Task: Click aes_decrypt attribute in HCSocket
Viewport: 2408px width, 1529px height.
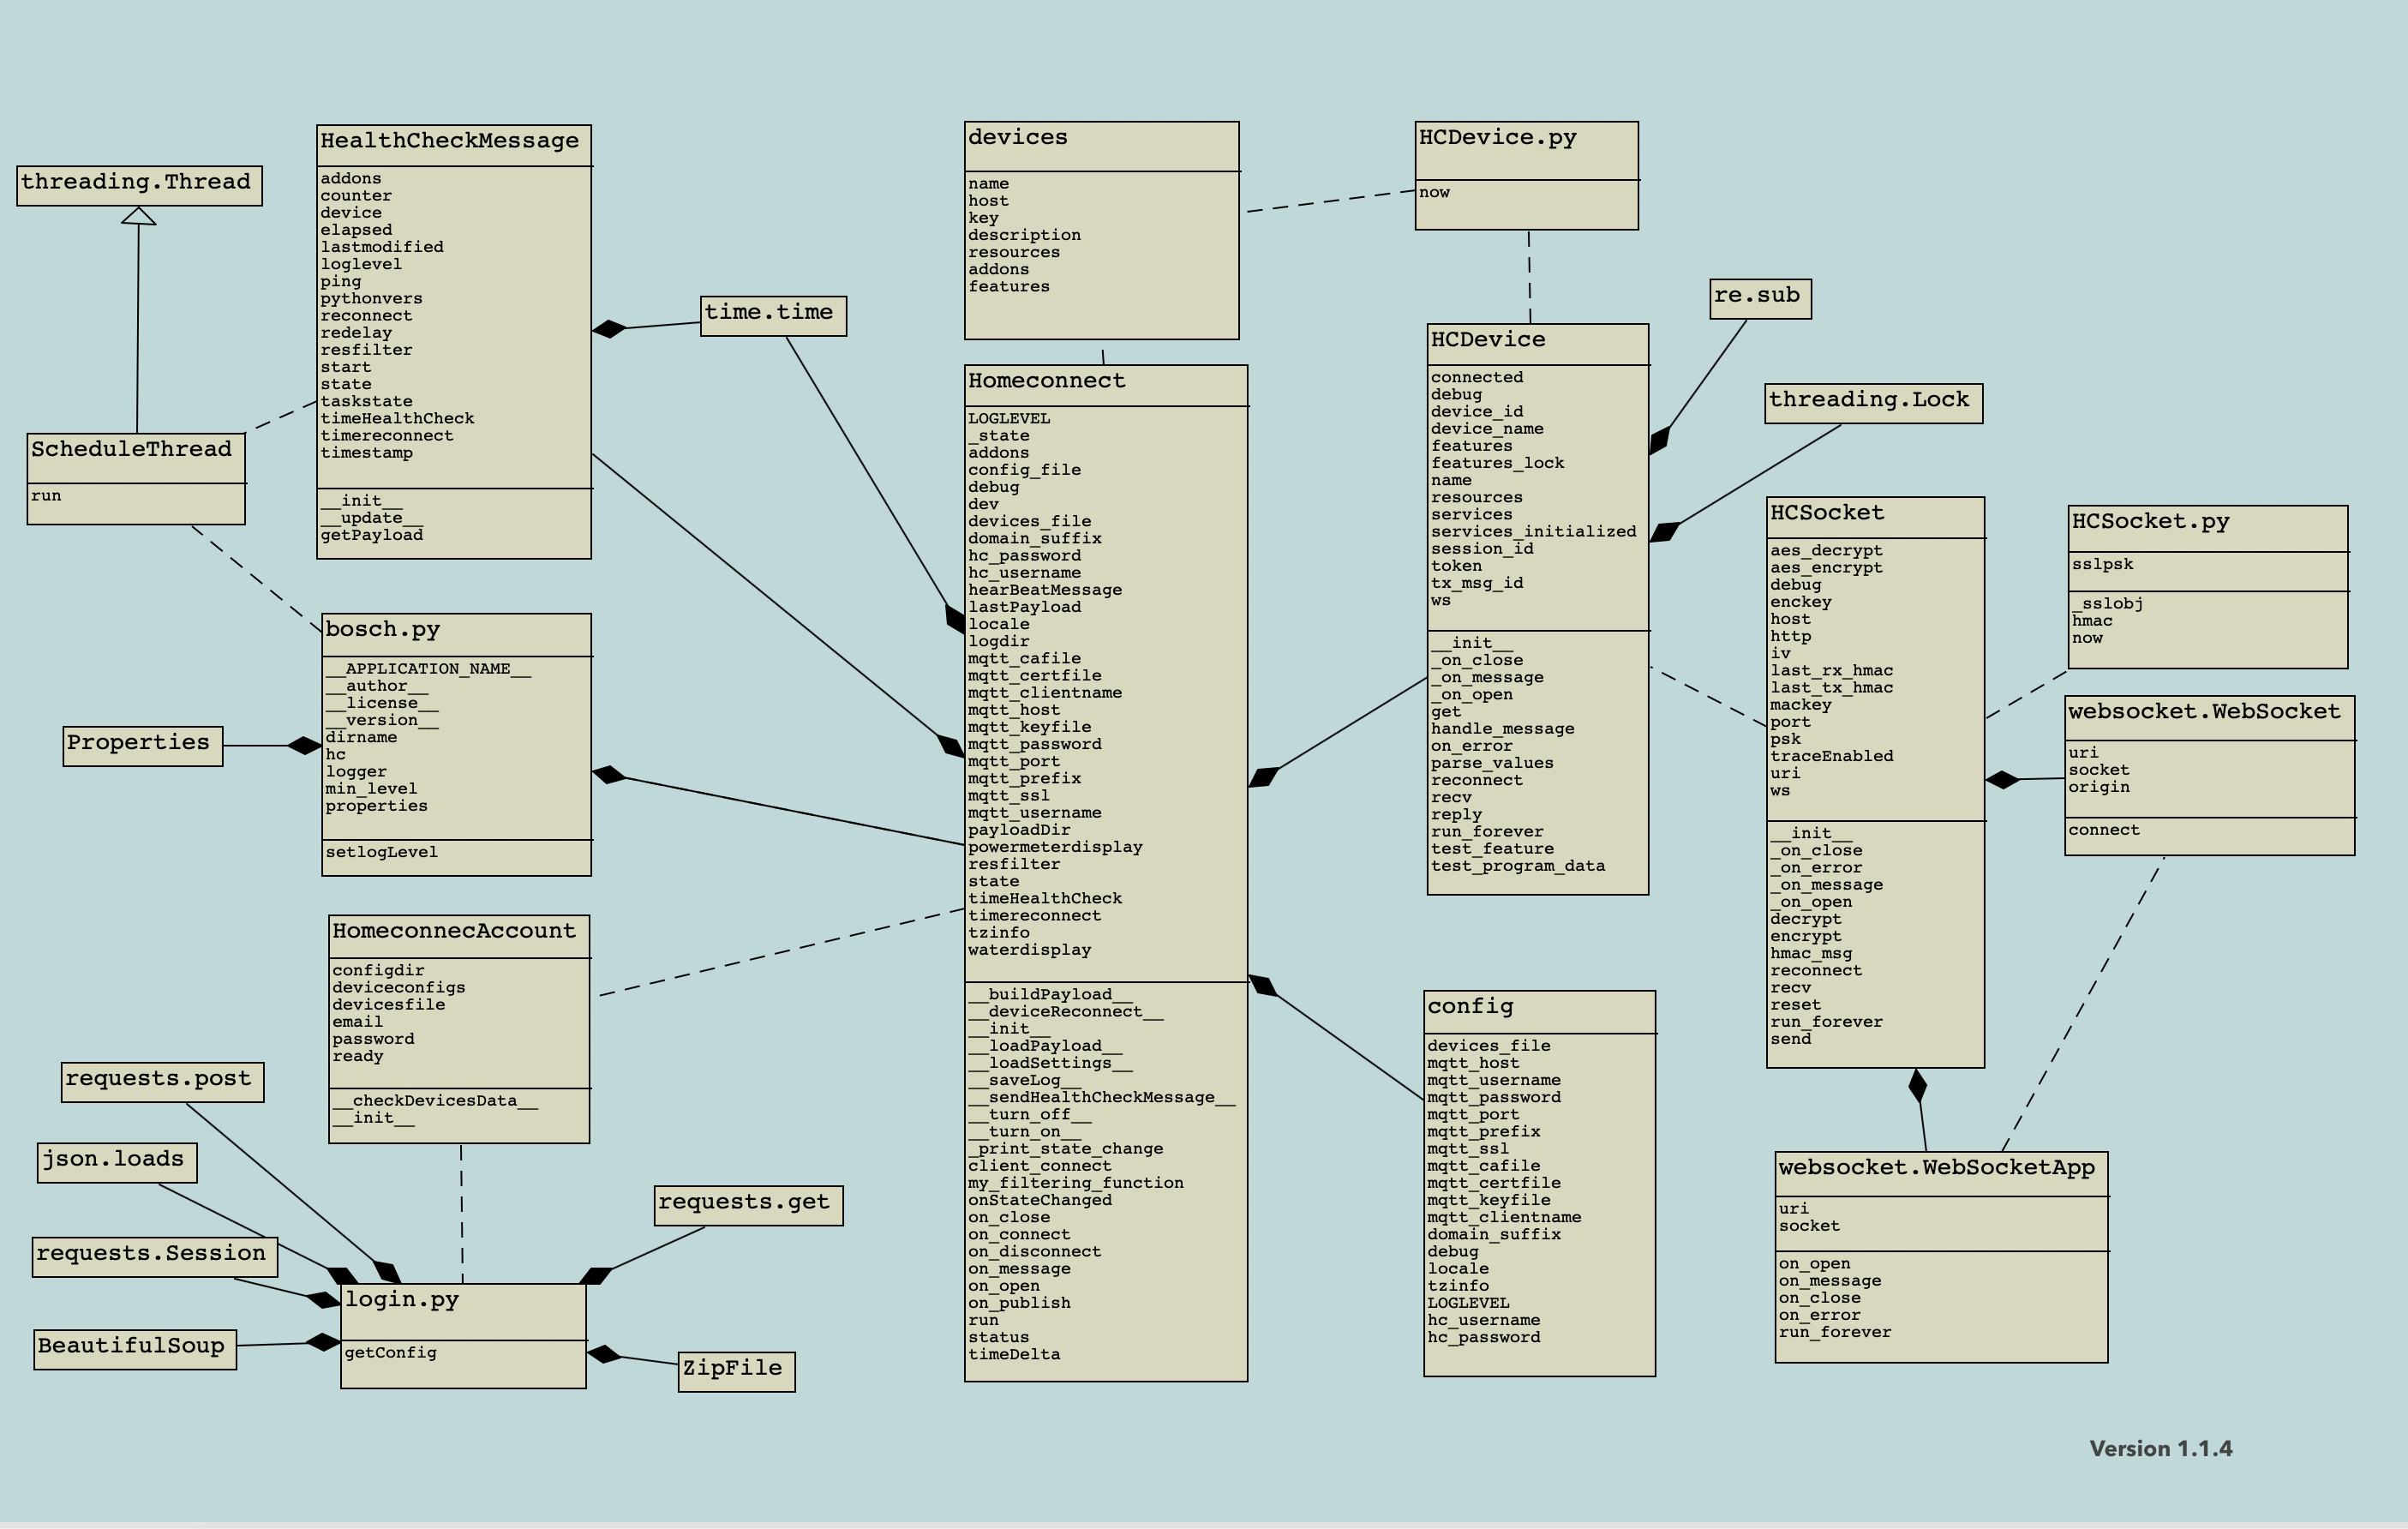Action: (1826, 550)
